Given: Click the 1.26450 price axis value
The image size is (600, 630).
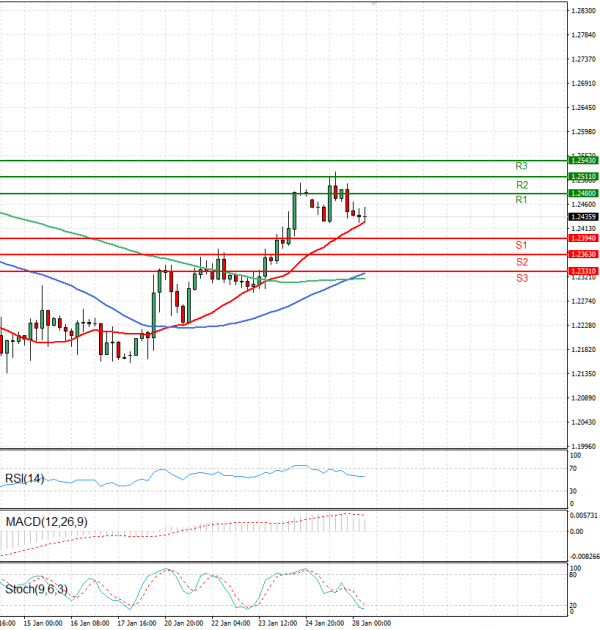Looking at the screenshot, I should click(583, 108).
